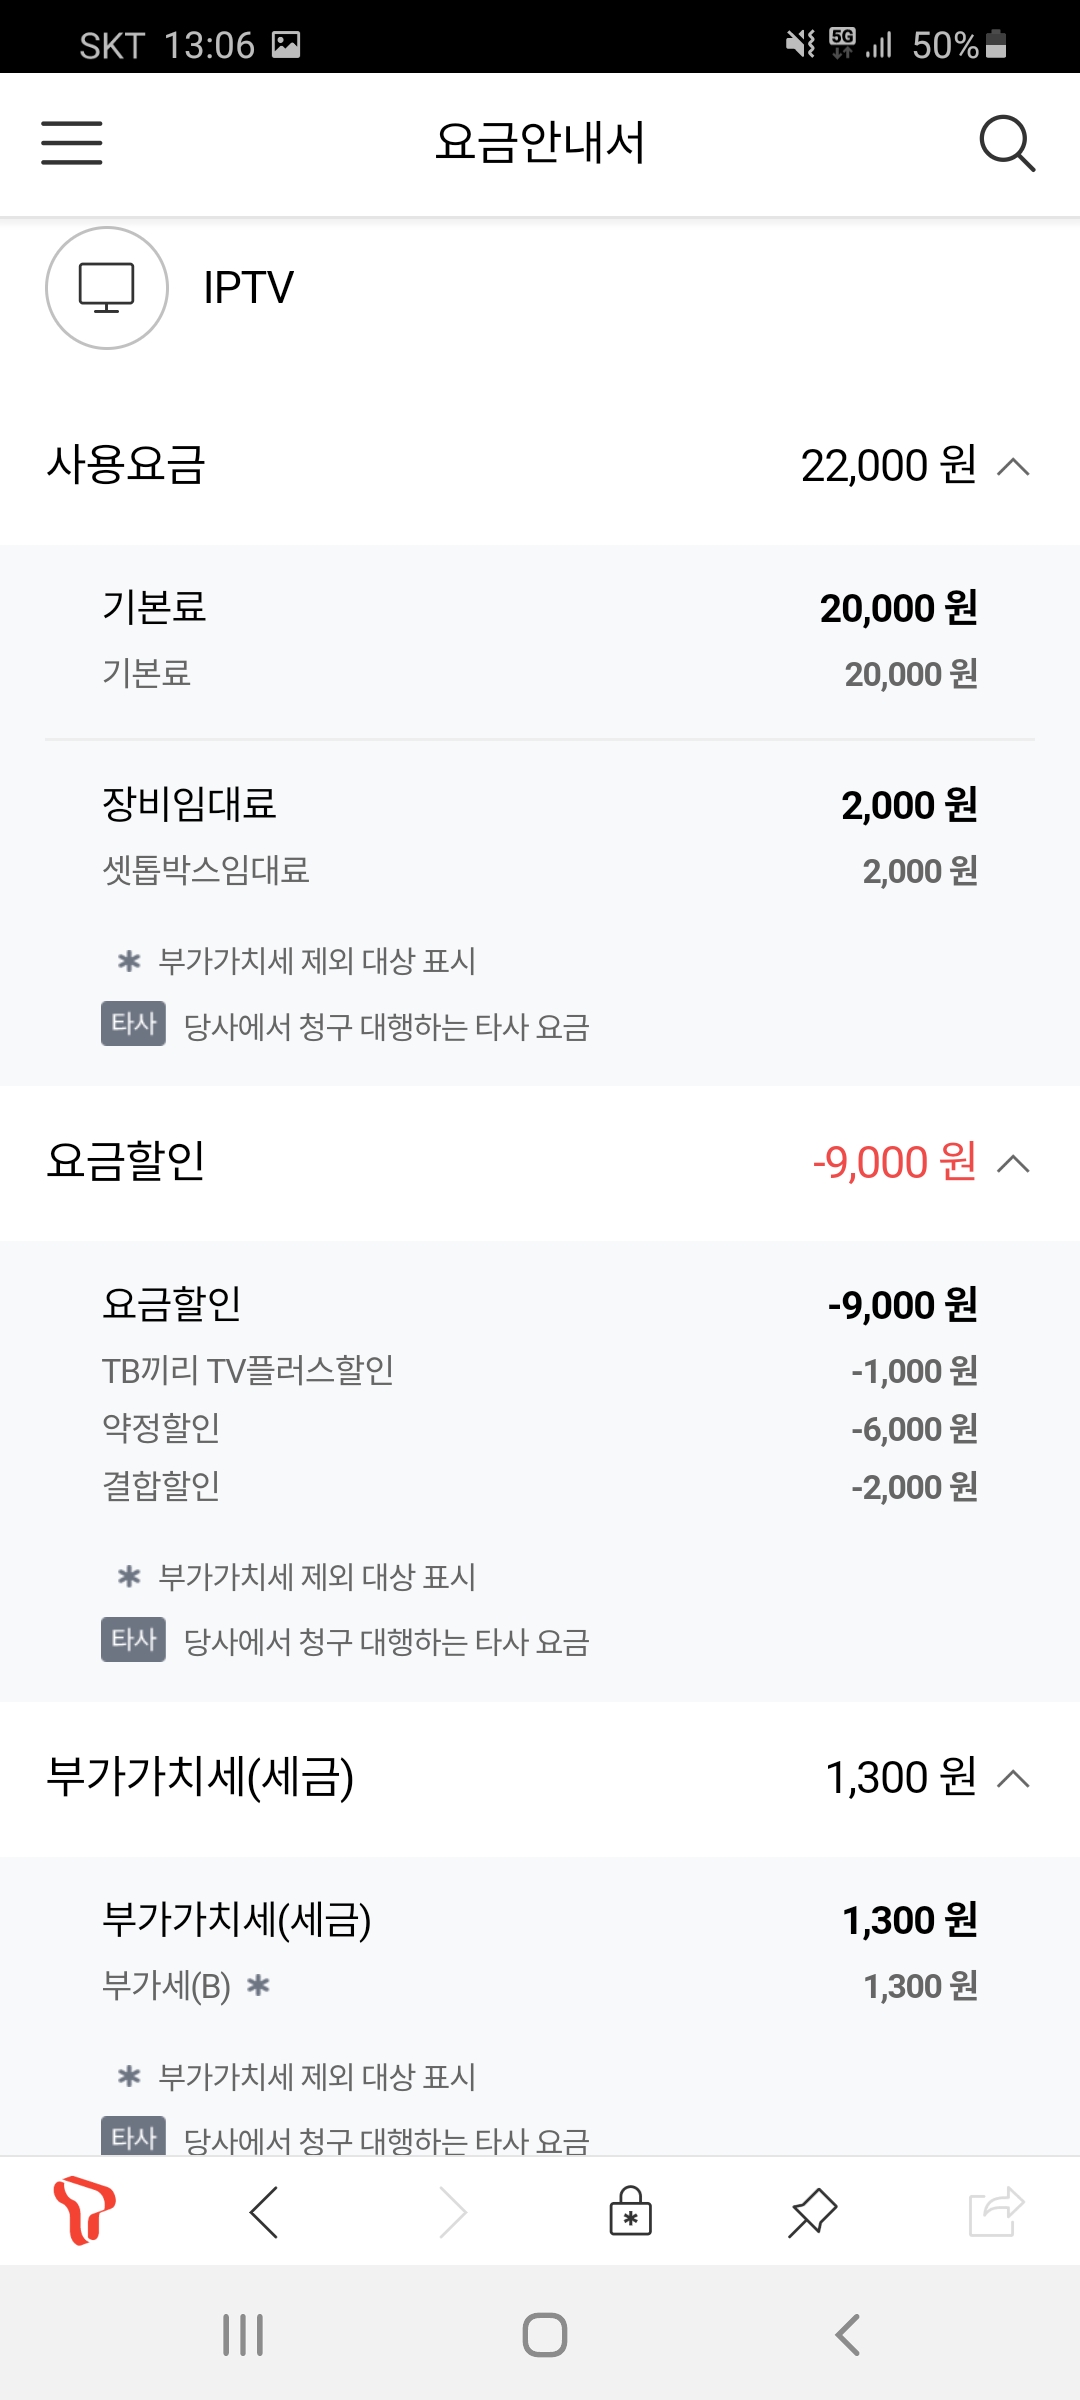Tap the lock icon in bottom toolbar
The width and height of the screenshot is (1080, 2400).
[630, 2211]
